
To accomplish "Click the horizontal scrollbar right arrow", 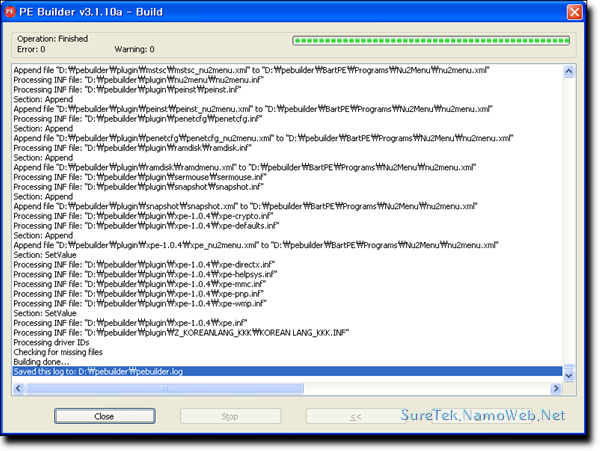I will (556, 388).
